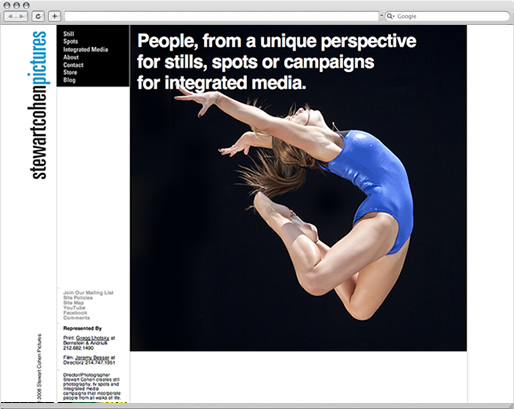The width and height of the screenshot is (514, 409).
Task: Click the stewartcohenpictures vertical logo
Action: [x=39, y=105]
